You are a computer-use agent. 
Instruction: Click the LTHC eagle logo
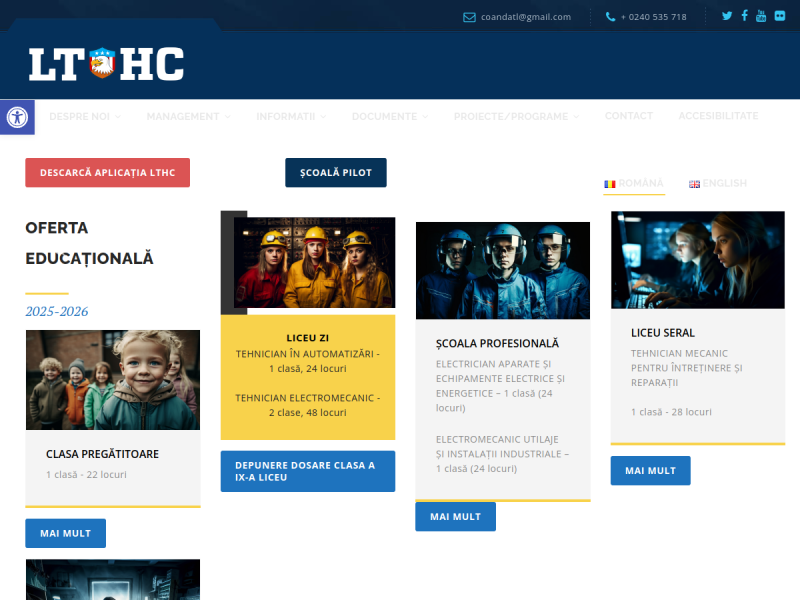click(104, 62)
